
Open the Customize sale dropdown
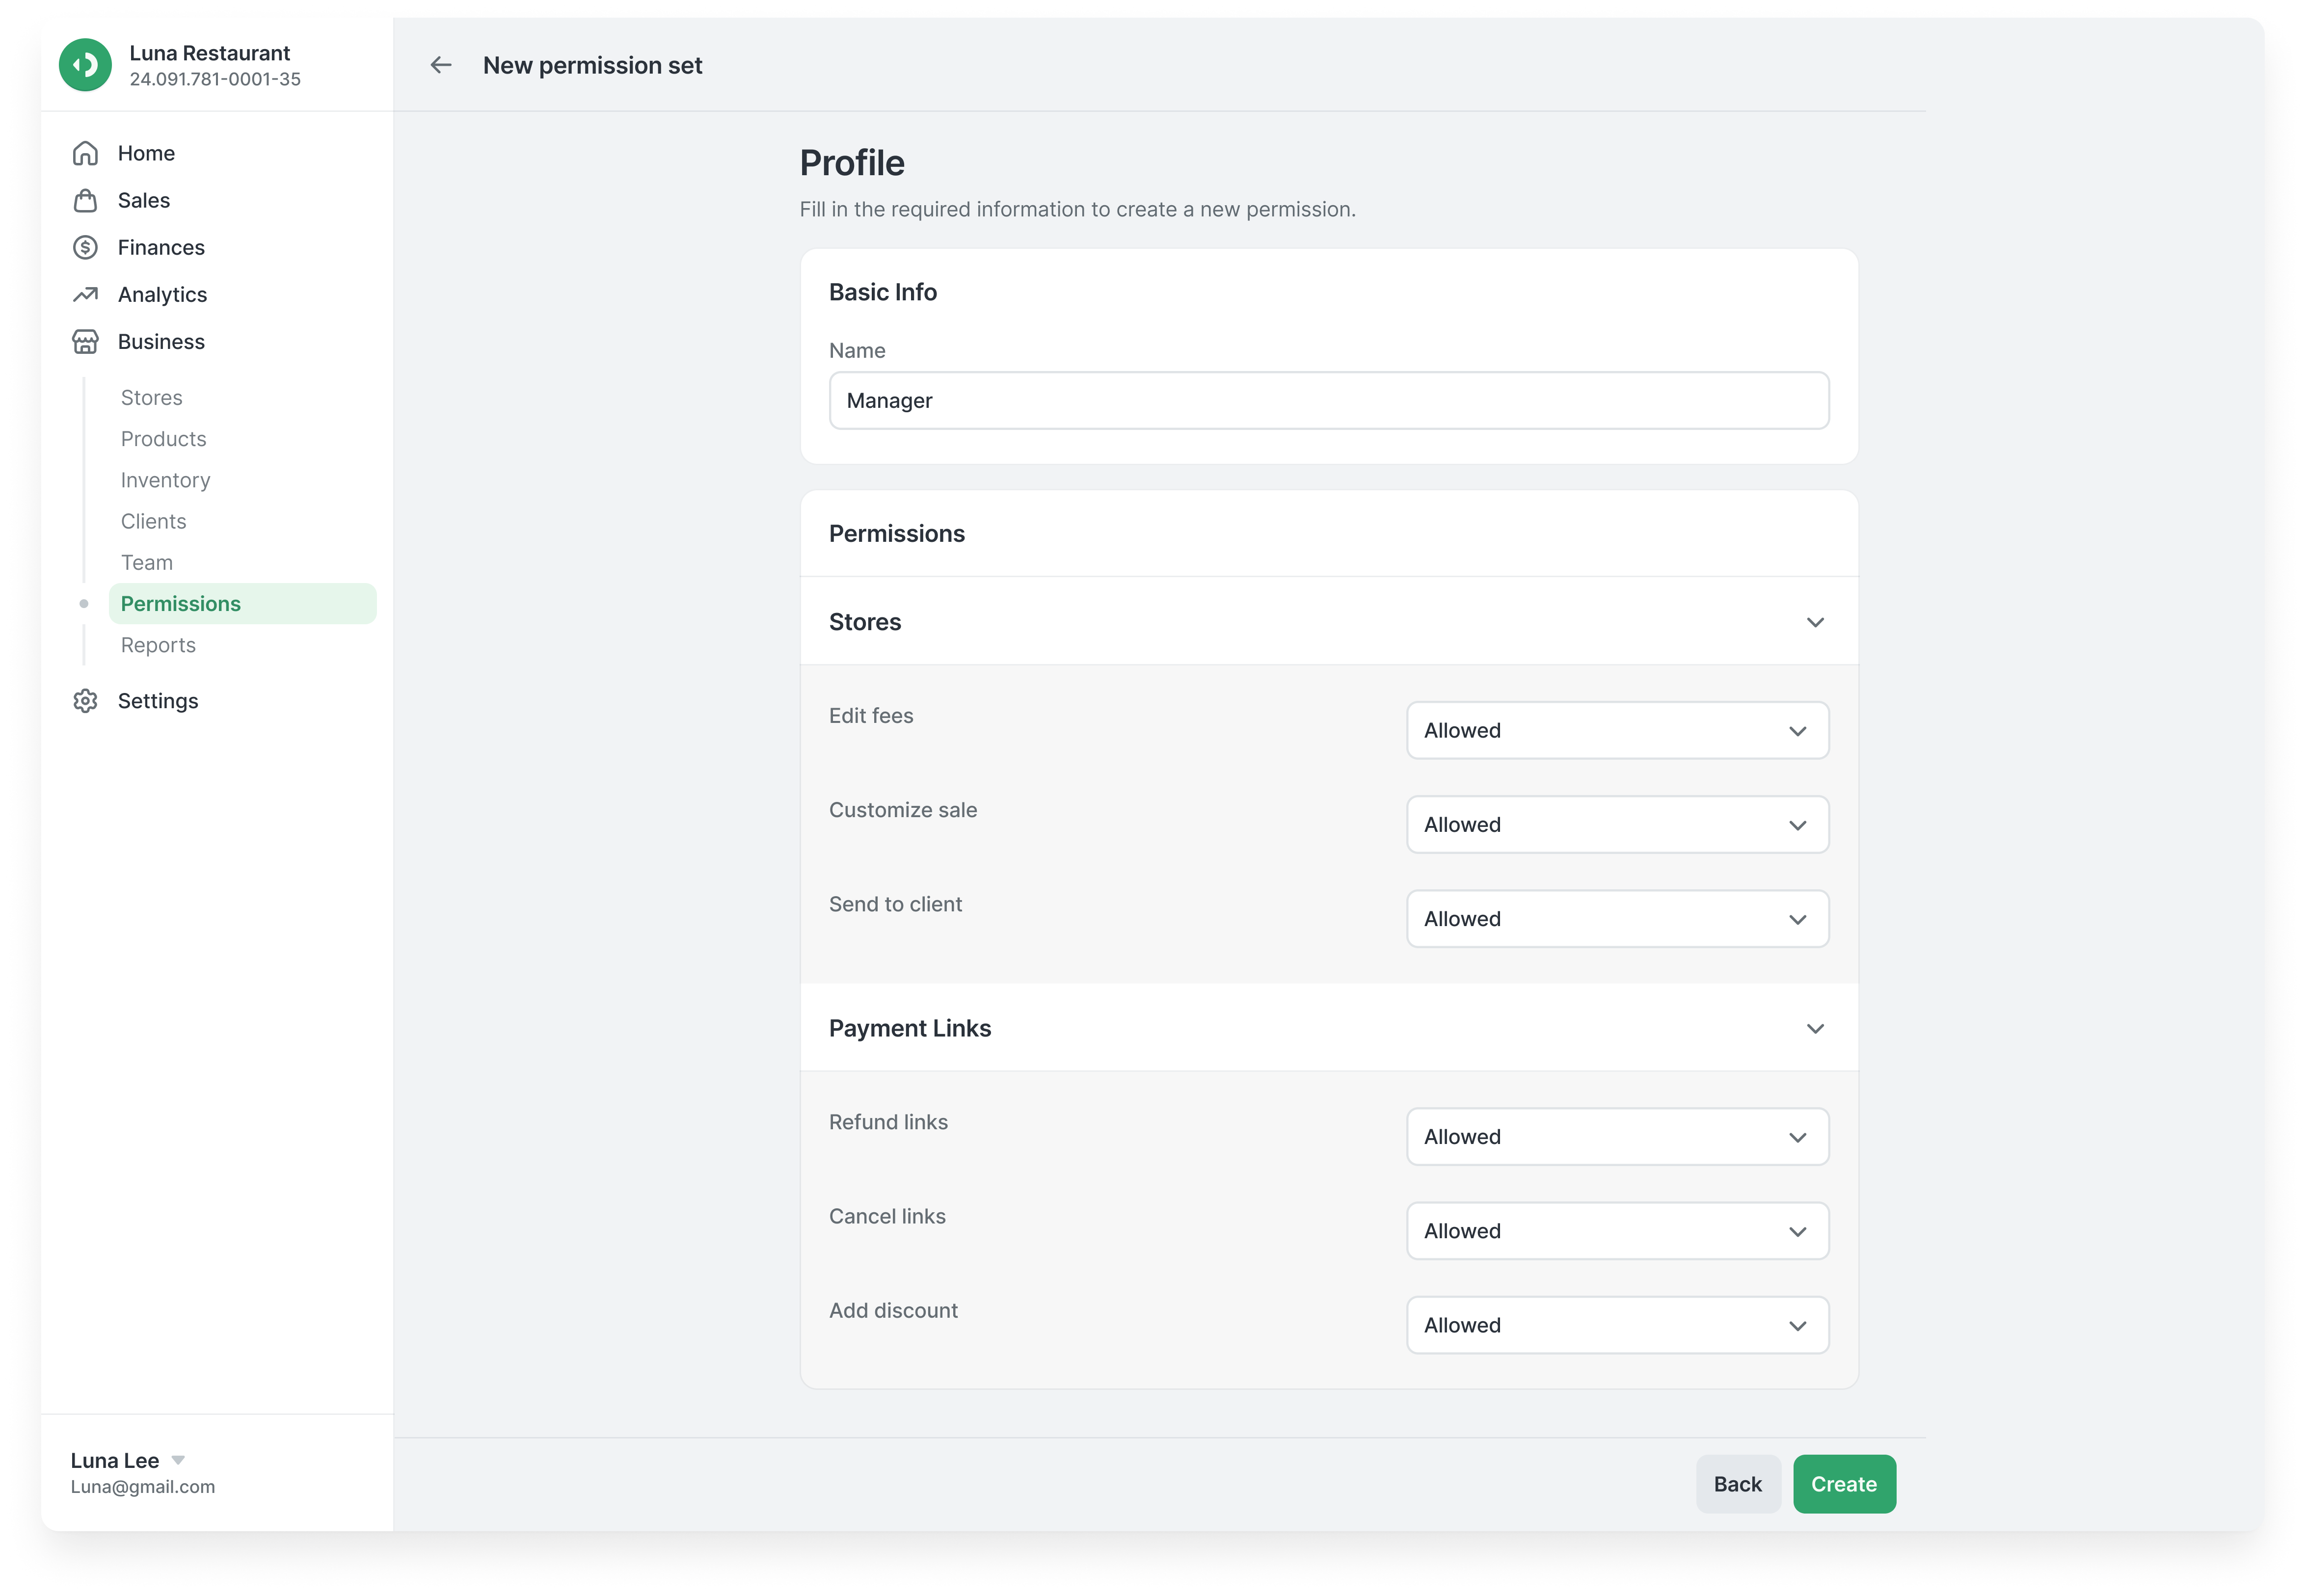(1617, 825)
